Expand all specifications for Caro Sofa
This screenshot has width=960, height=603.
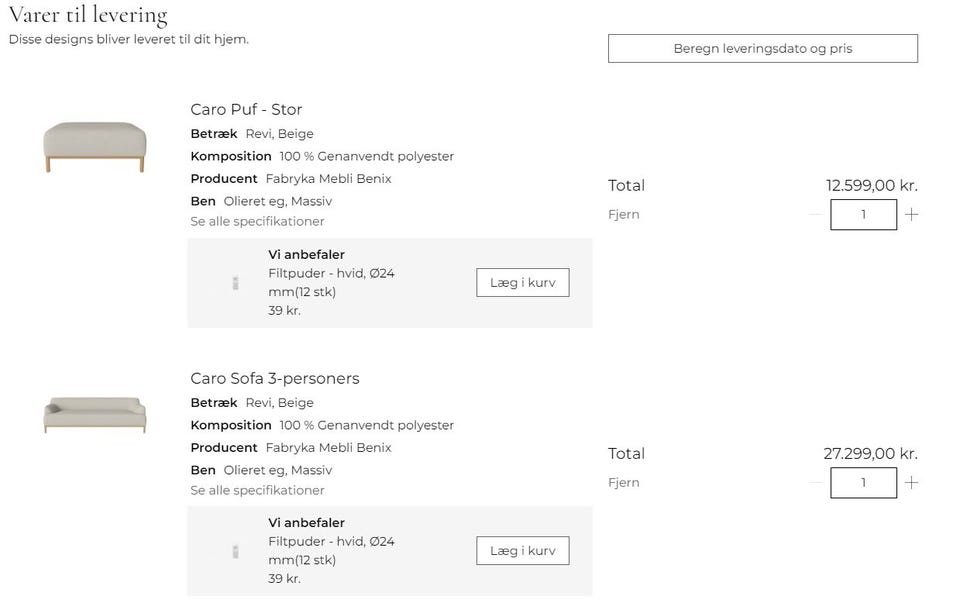coord(257,491)
